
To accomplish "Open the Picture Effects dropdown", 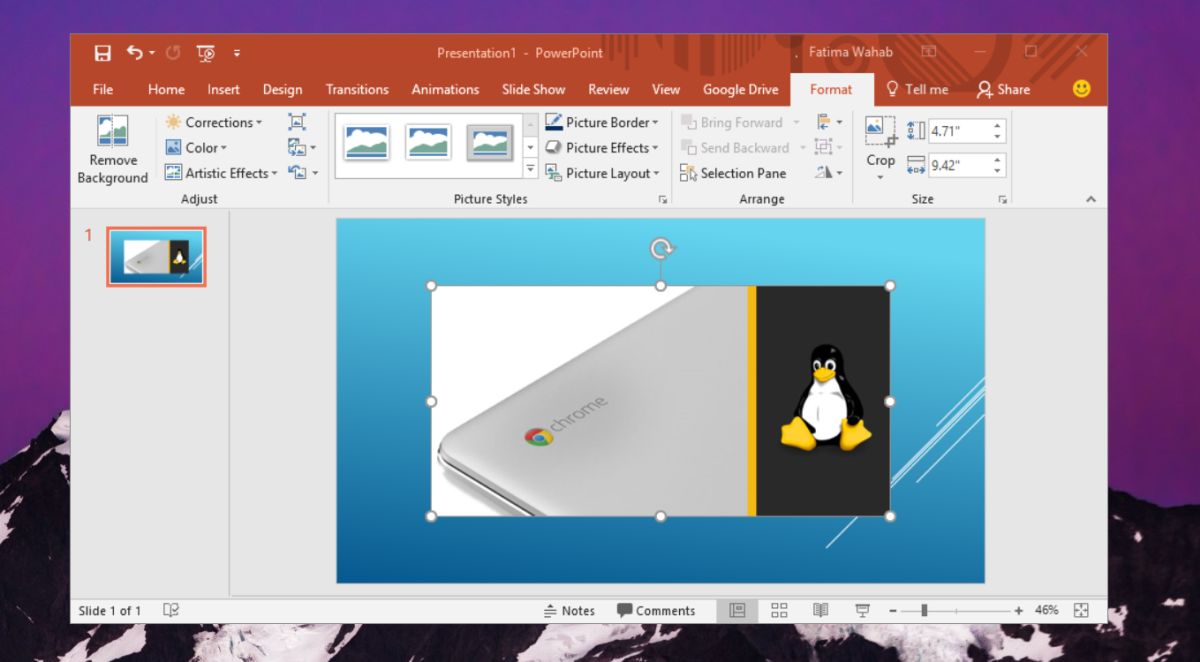I will pos(602,147).
